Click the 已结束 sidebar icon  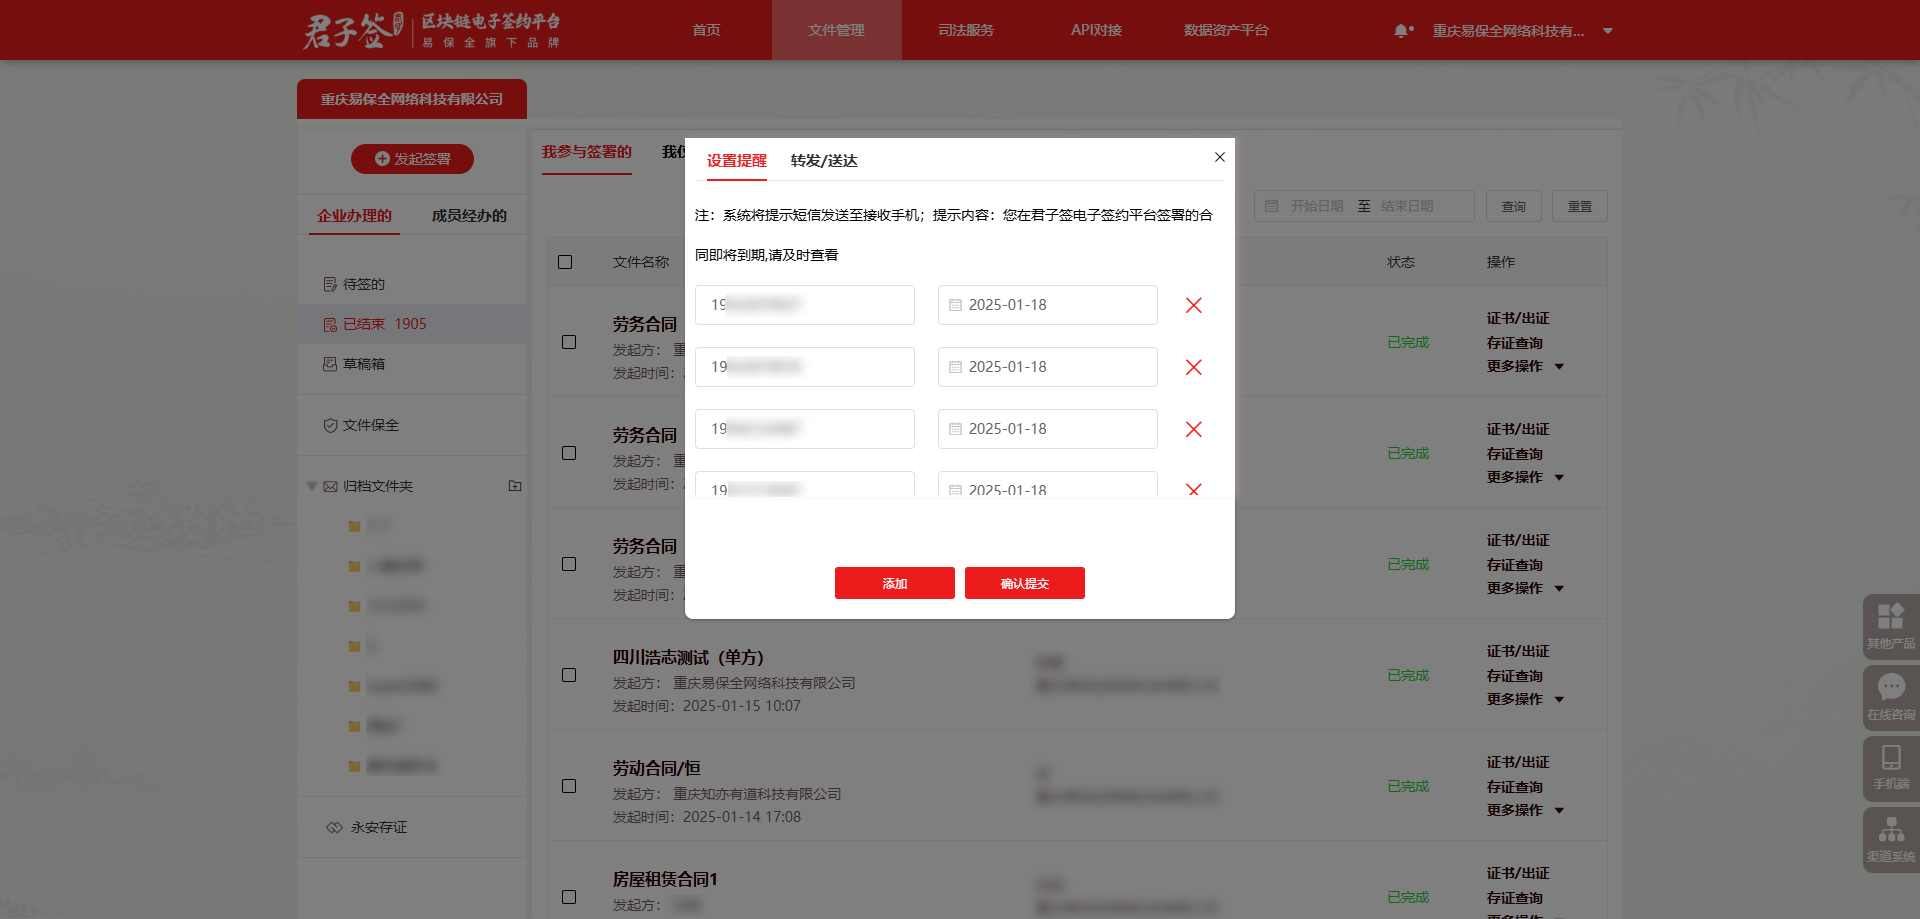click(x=330, y=325)
